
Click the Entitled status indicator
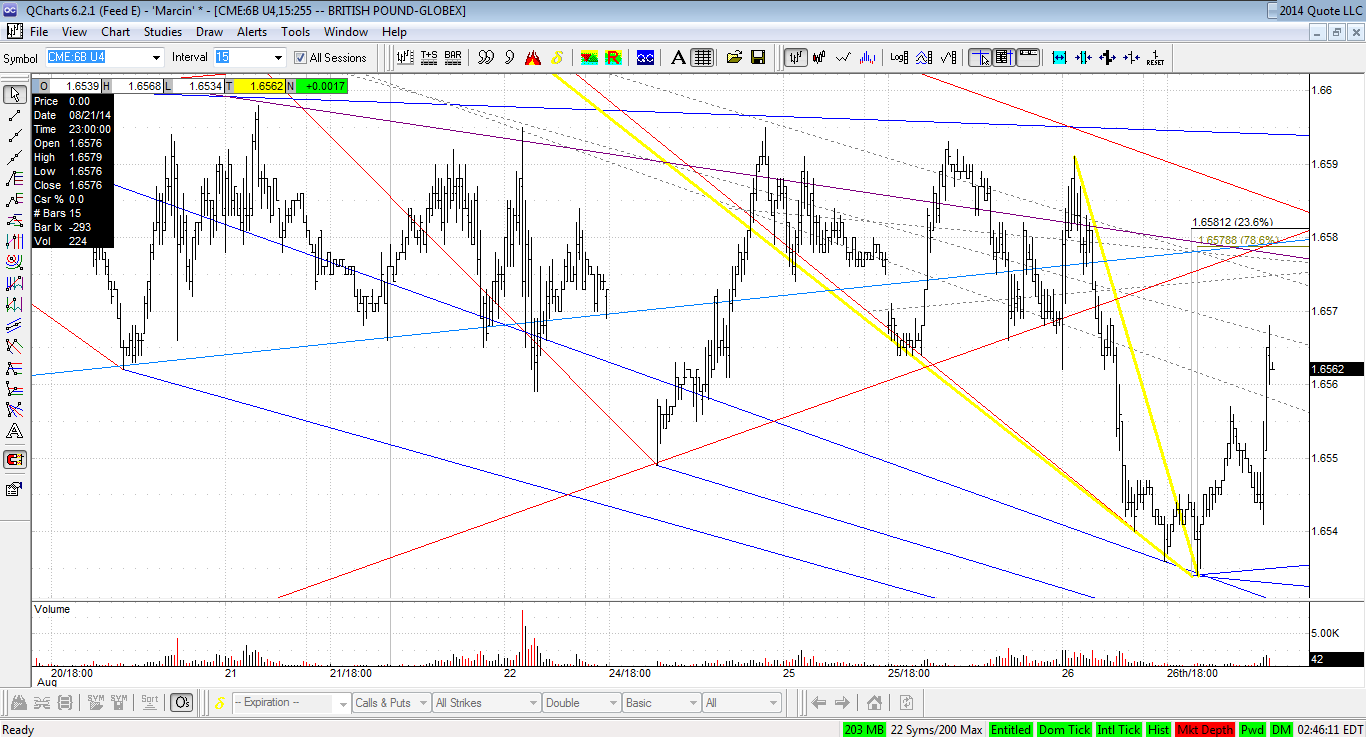(1011, 729)
